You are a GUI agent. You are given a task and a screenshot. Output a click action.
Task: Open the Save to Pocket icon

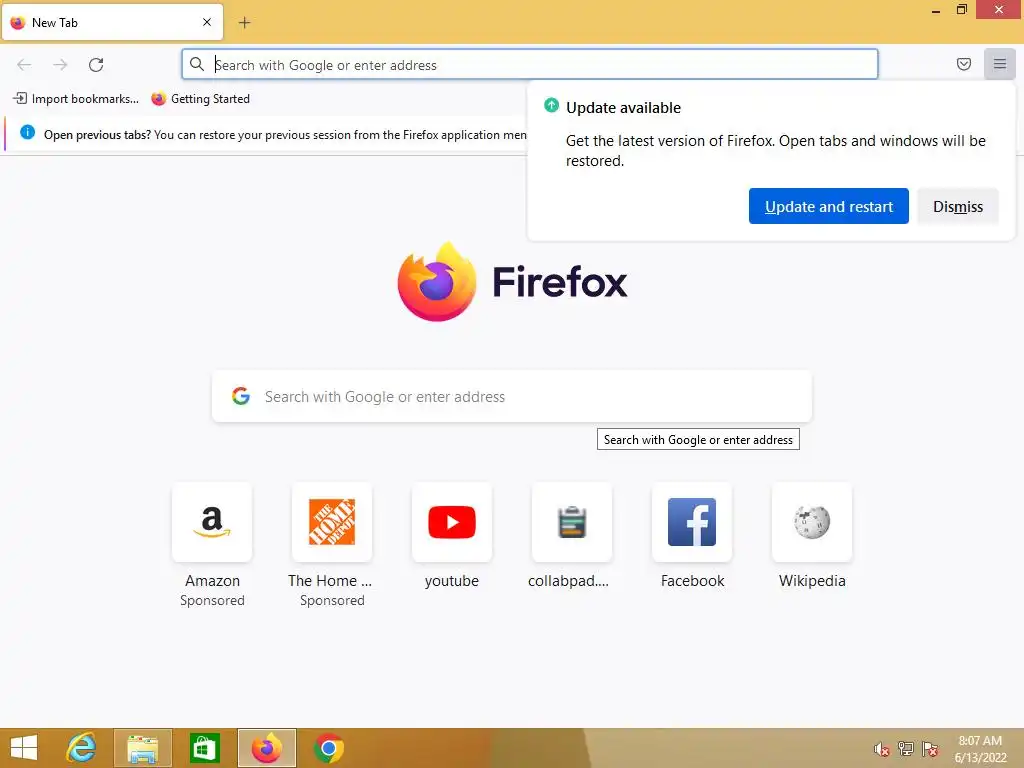point(963,64)
